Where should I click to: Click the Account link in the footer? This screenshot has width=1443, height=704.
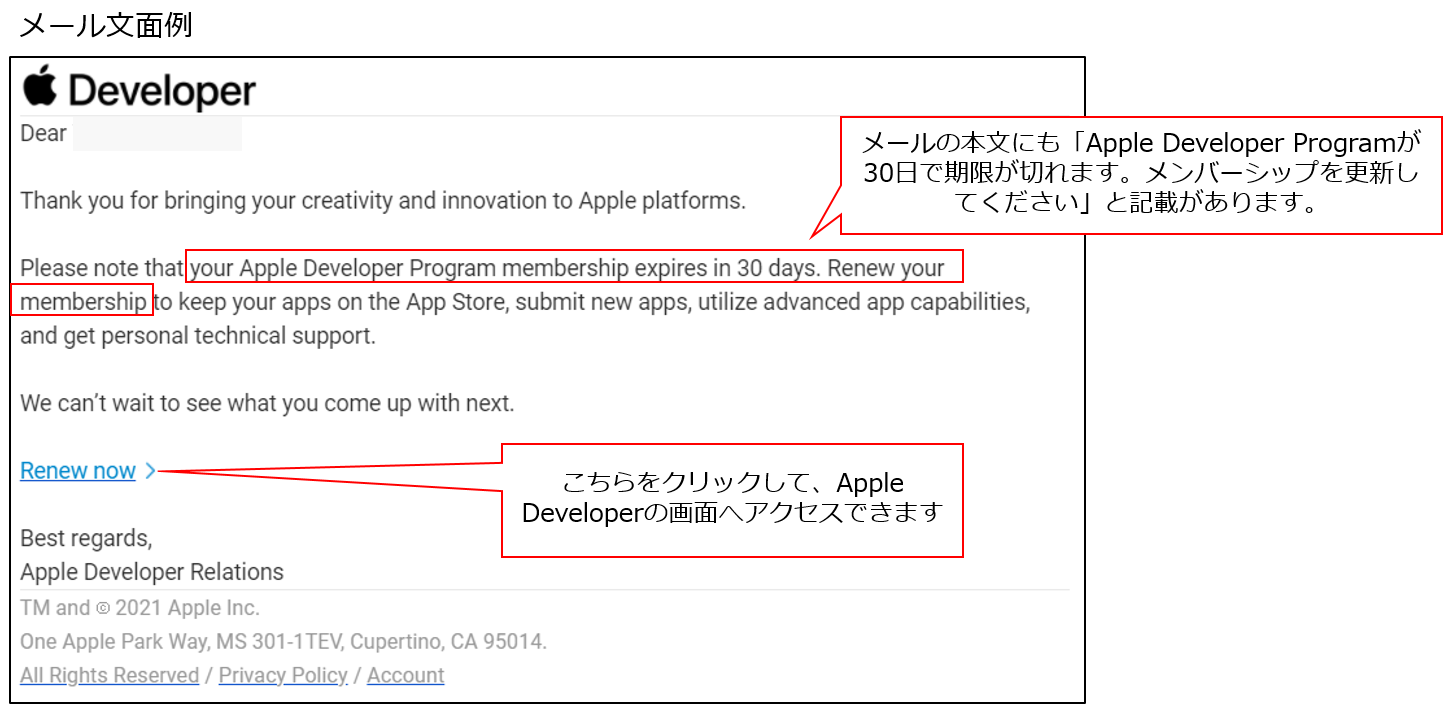(x=405, y=675)
